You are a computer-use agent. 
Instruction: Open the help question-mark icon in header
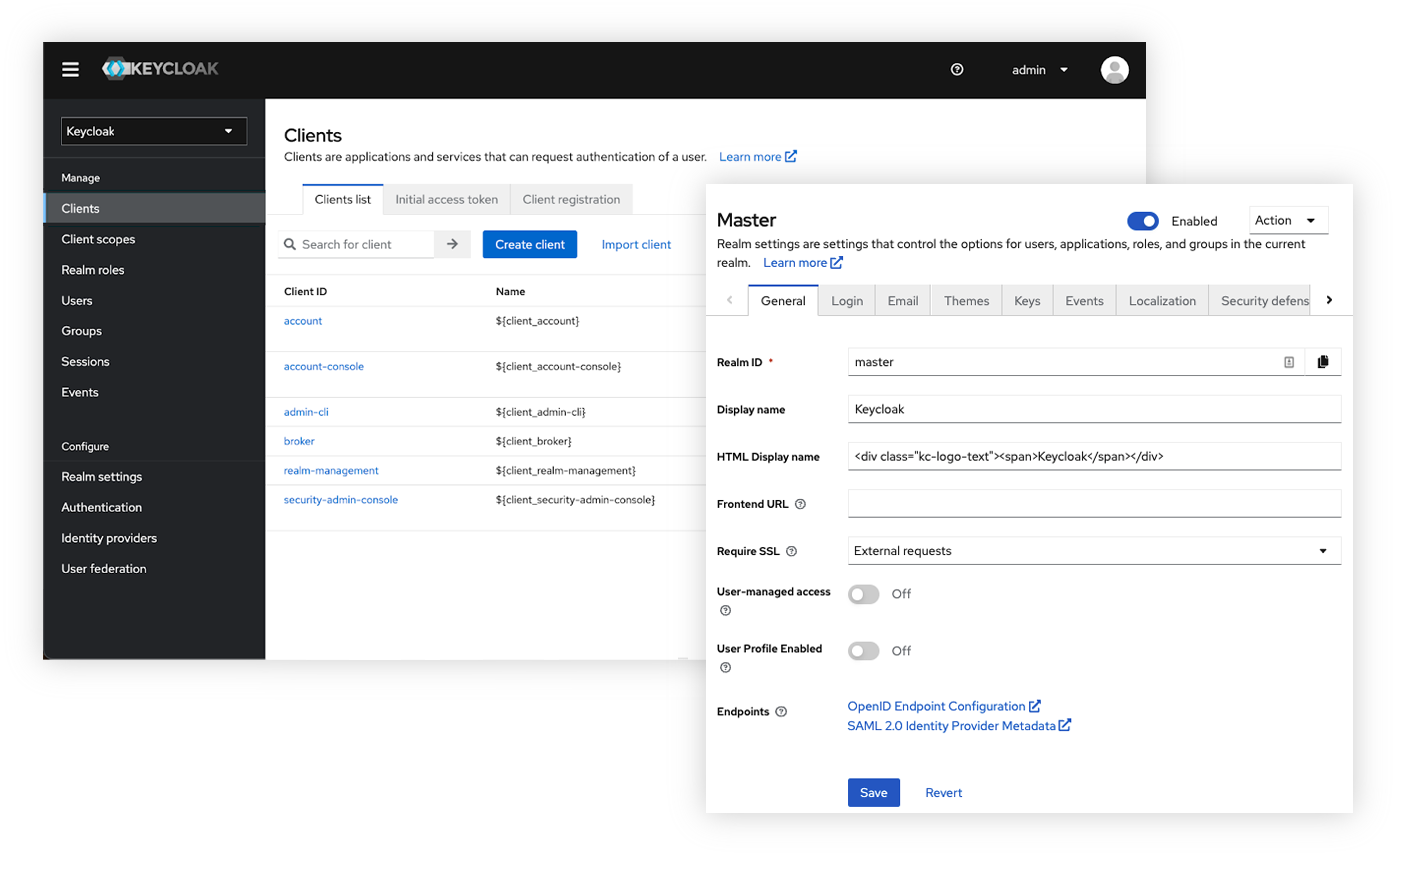957,69
